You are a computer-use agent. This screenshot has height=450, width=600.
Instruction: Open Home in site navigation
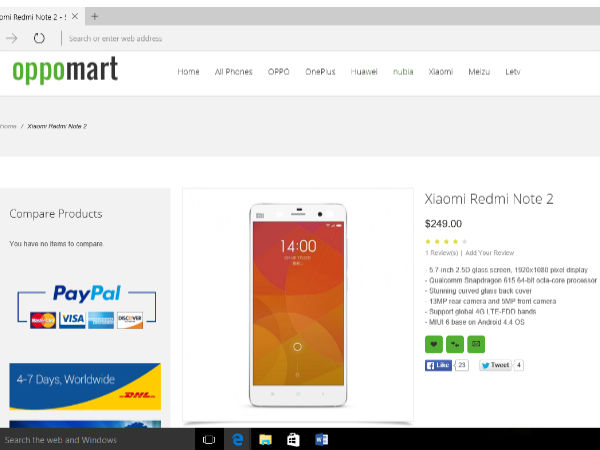[x=188, y=72]
